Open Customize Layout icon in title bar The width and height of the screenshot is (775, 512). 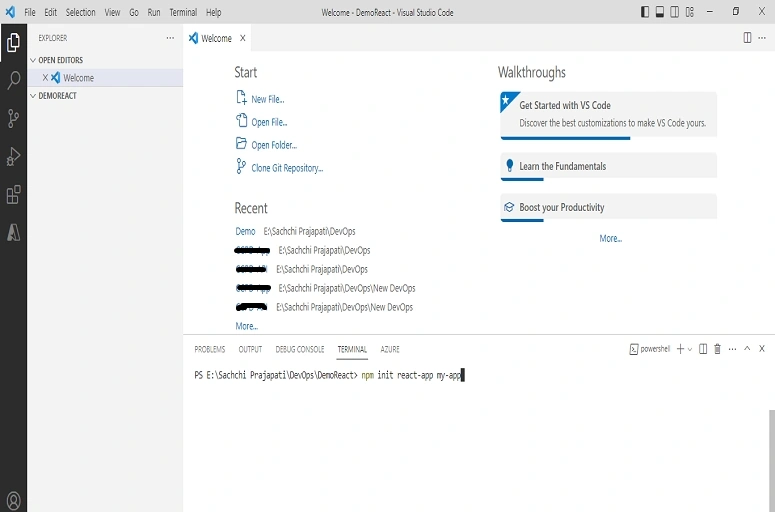coord(689,12)
